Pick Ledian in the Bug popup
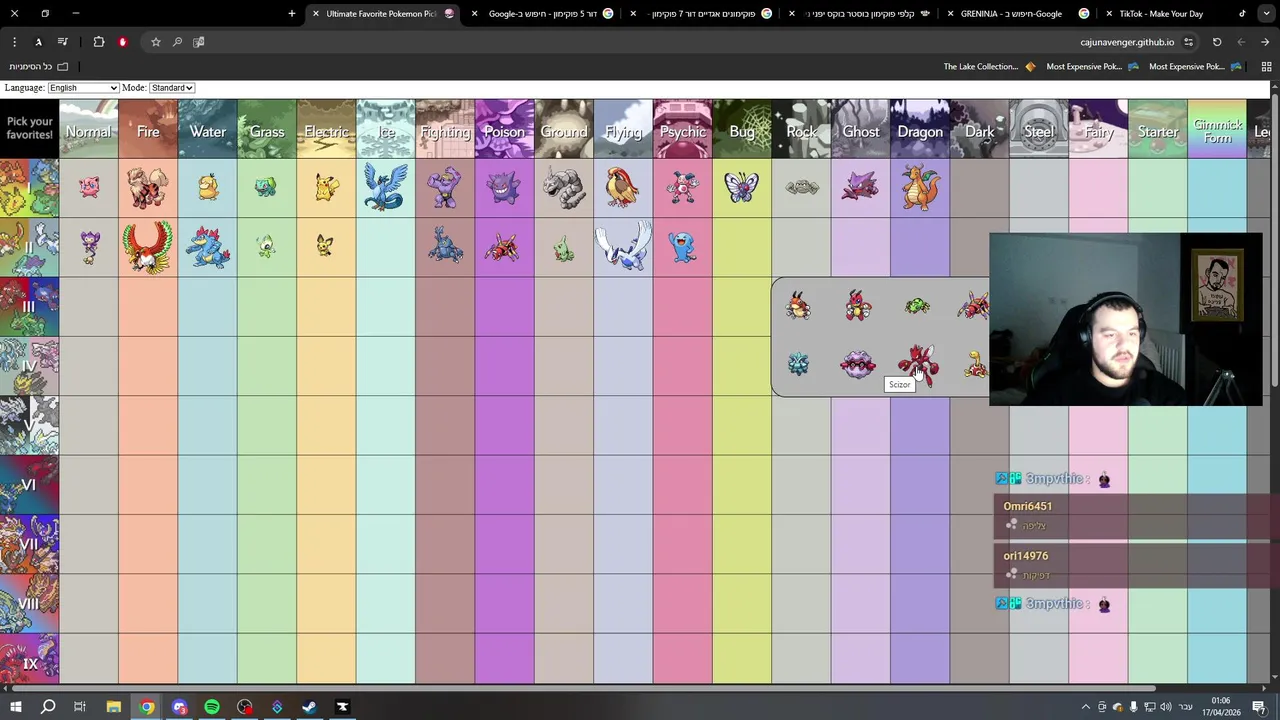The height and width of the screenshot is (720, 1280). [x=858, y=306]
